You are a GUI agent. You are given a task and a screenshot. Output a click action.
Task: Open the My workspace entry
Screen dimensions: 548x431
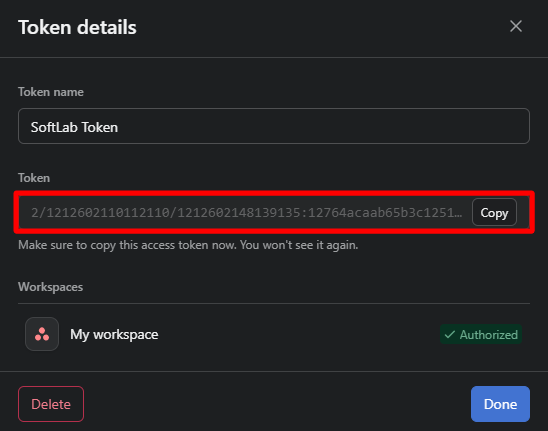click(x=114, y=335)
